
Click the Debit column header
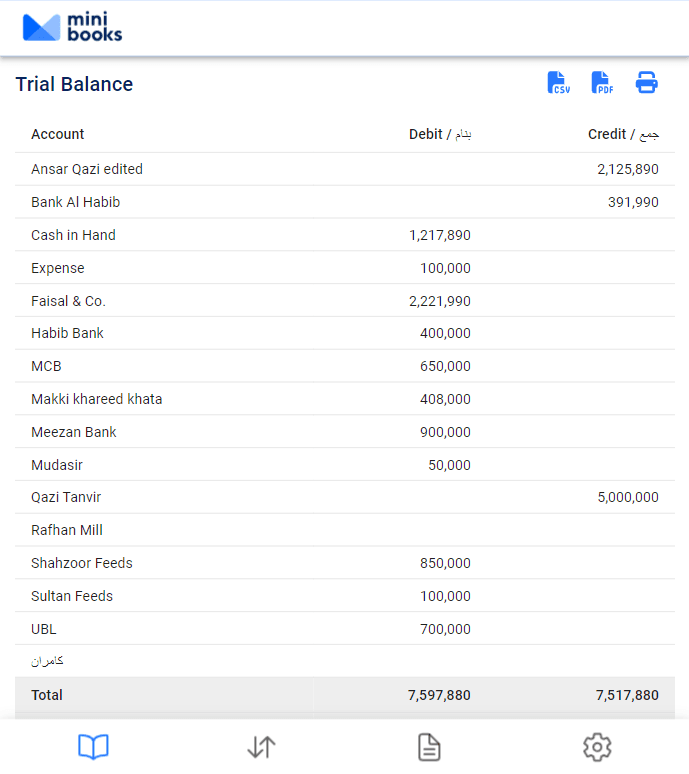[439, 134]
